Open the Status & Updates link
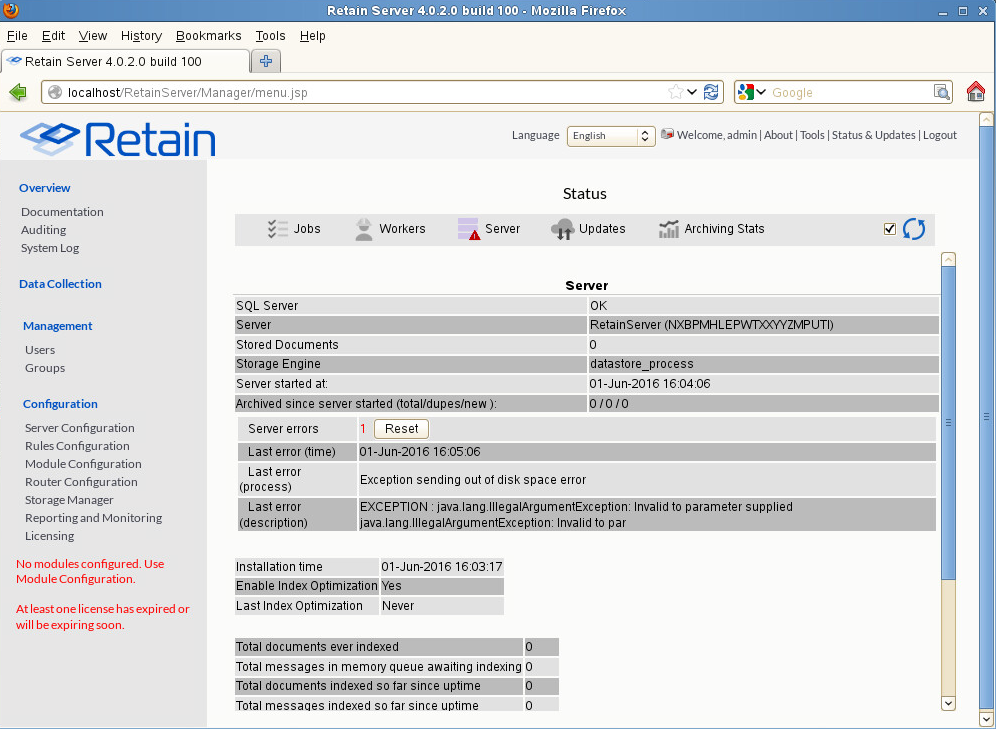Viewport: 996px width, 729px height. (x=873, y=135)
